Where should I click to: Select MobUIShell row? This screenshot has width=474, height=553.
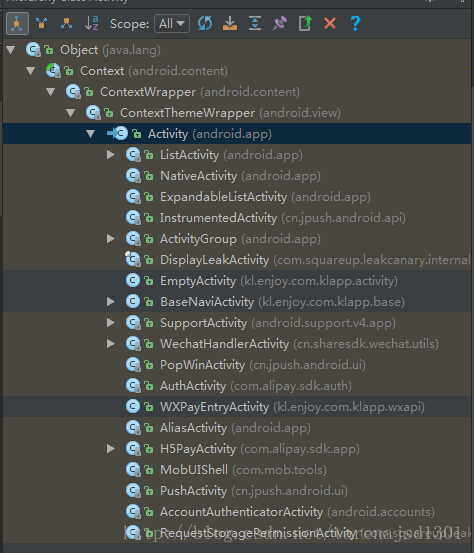click(x=237, y=469)
